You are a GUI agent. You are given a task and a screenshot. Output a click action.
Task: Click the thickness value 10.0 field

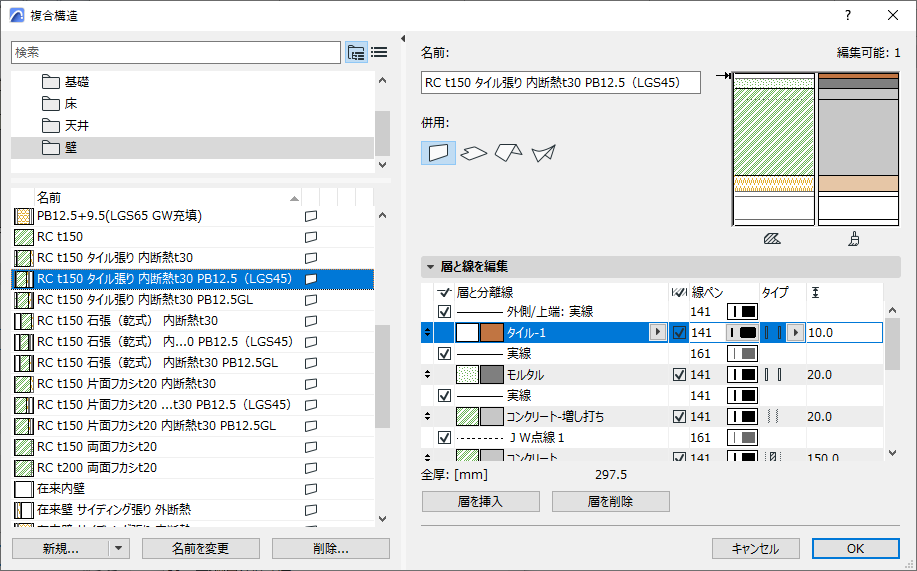click(x=844, y=333)
